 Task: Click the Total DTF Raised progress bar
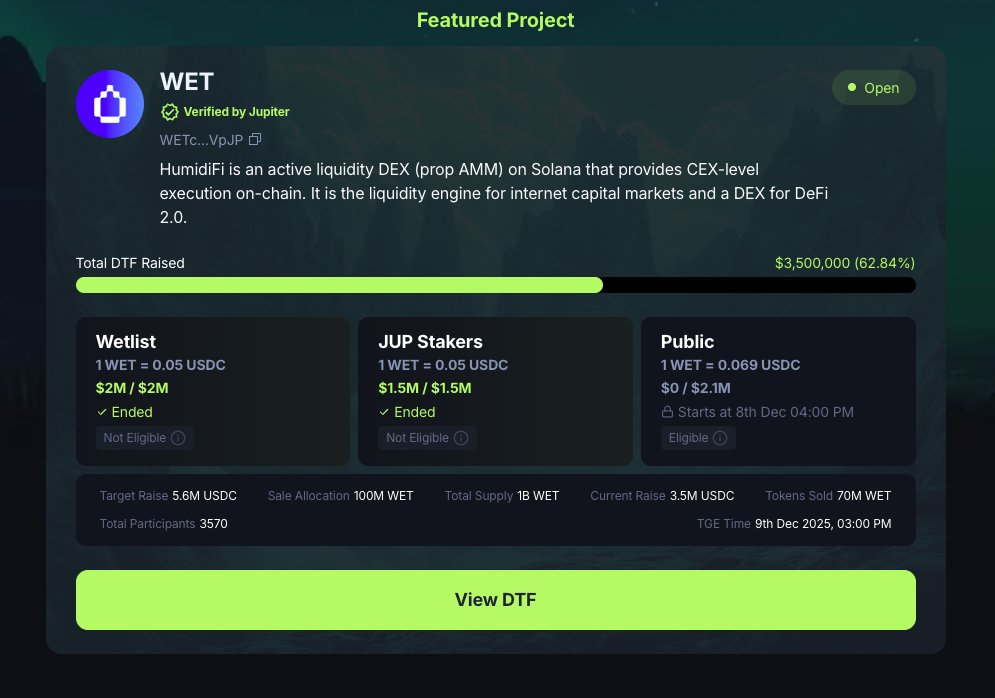click(x=496, y=285)
